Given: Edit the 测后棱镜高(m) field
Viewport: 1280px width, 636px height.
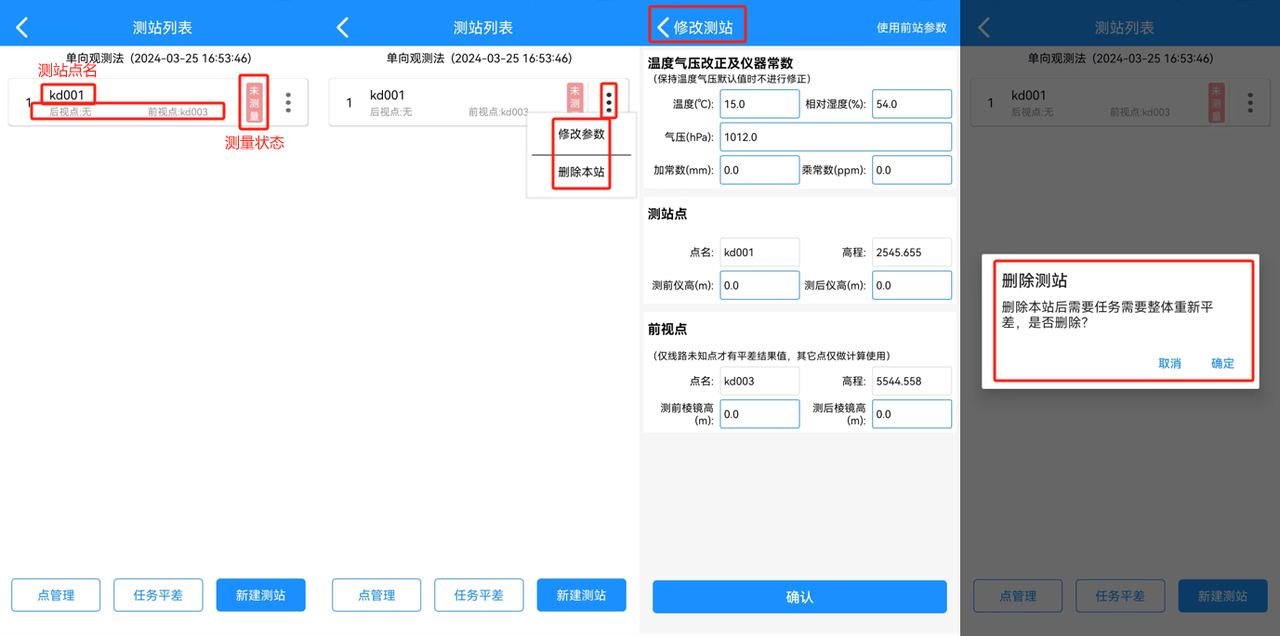Looking at the screenshot, I should click(911, 414).
